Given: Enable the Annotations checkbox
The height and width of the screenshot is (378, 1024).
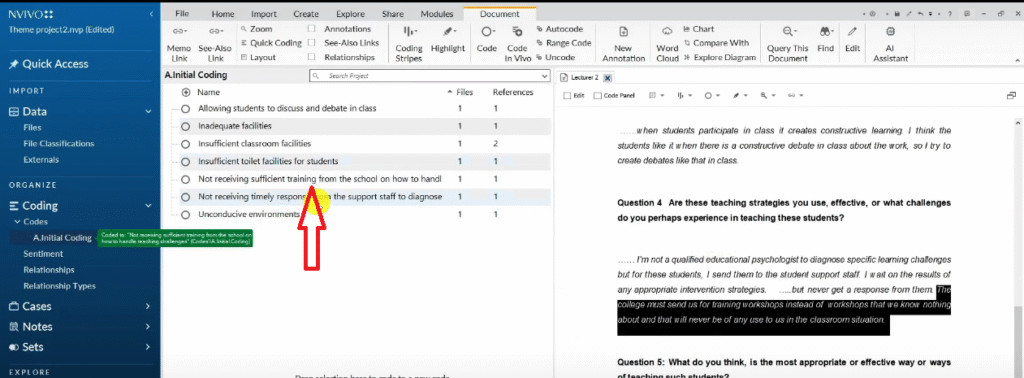Looking at the screenshot, I should click(312, 29).
